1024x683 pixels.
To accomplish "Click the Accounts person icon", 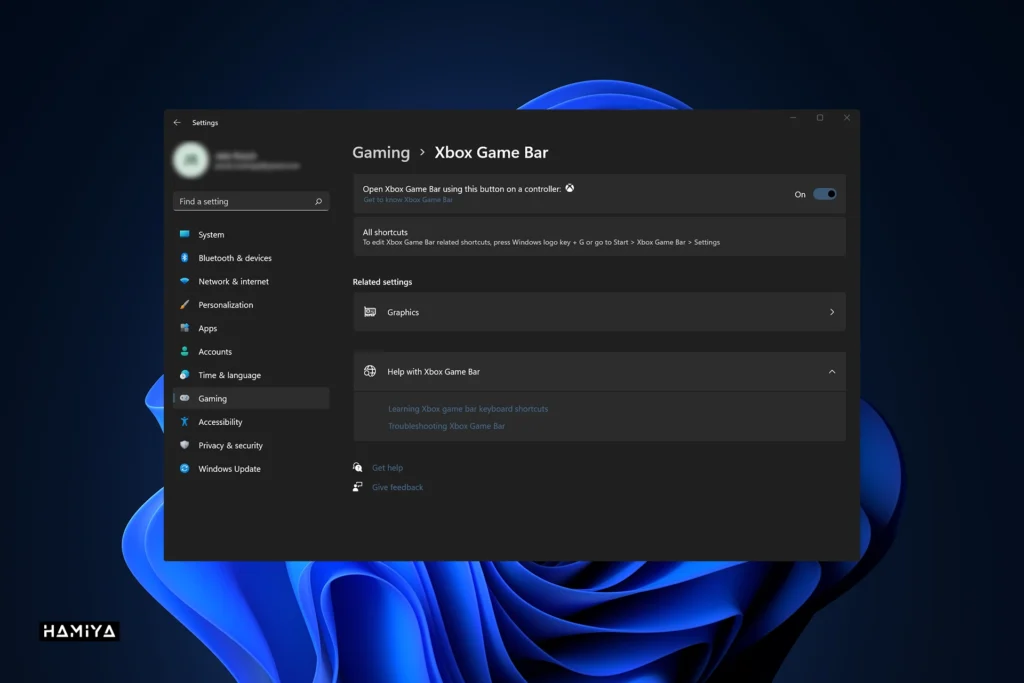I will point(185,351).
